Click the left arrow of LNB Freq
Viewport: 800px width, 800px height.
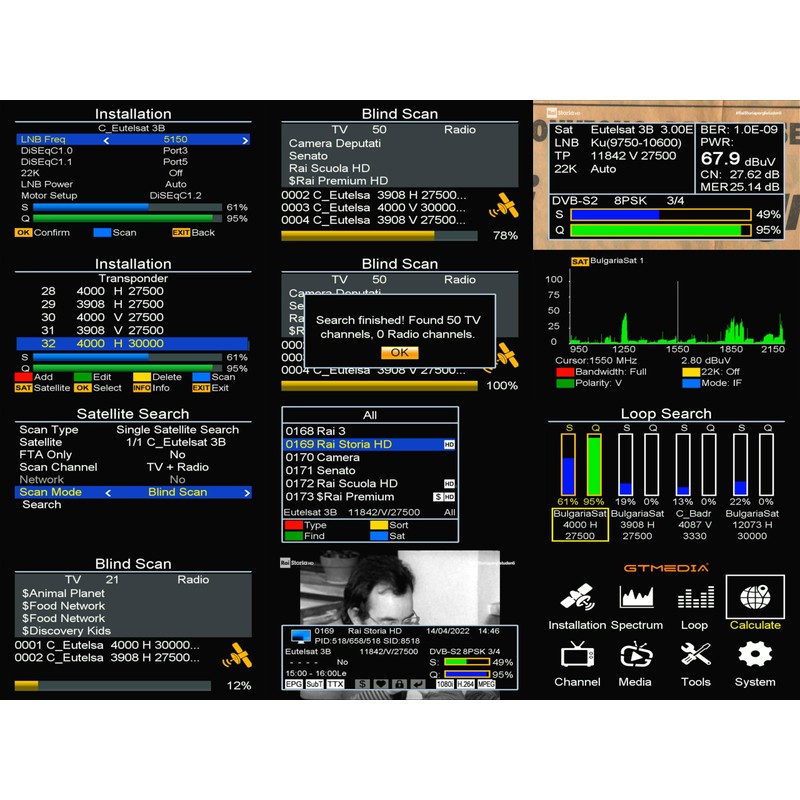[x=106, y=140]
